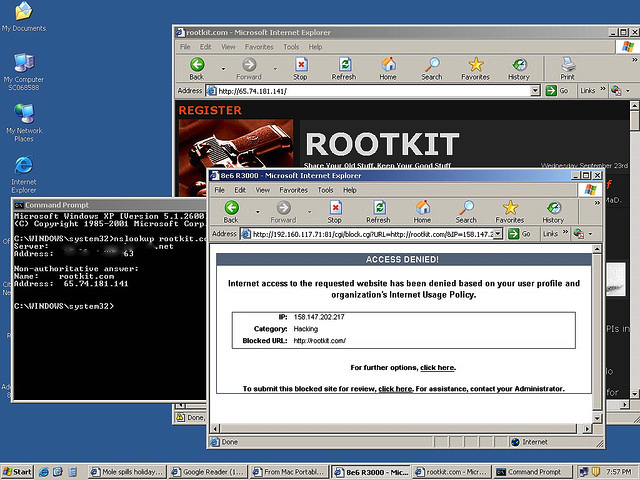Switch to the Google Reader taskbar button
Screen dimensions: 640x480
point(207,472)
